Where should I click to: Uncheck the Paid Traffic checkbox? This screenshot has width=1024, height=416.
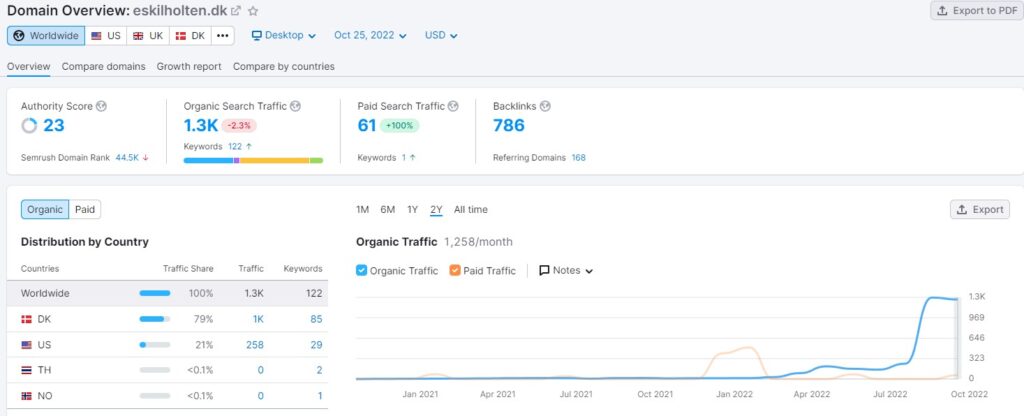tap(455, 270)
